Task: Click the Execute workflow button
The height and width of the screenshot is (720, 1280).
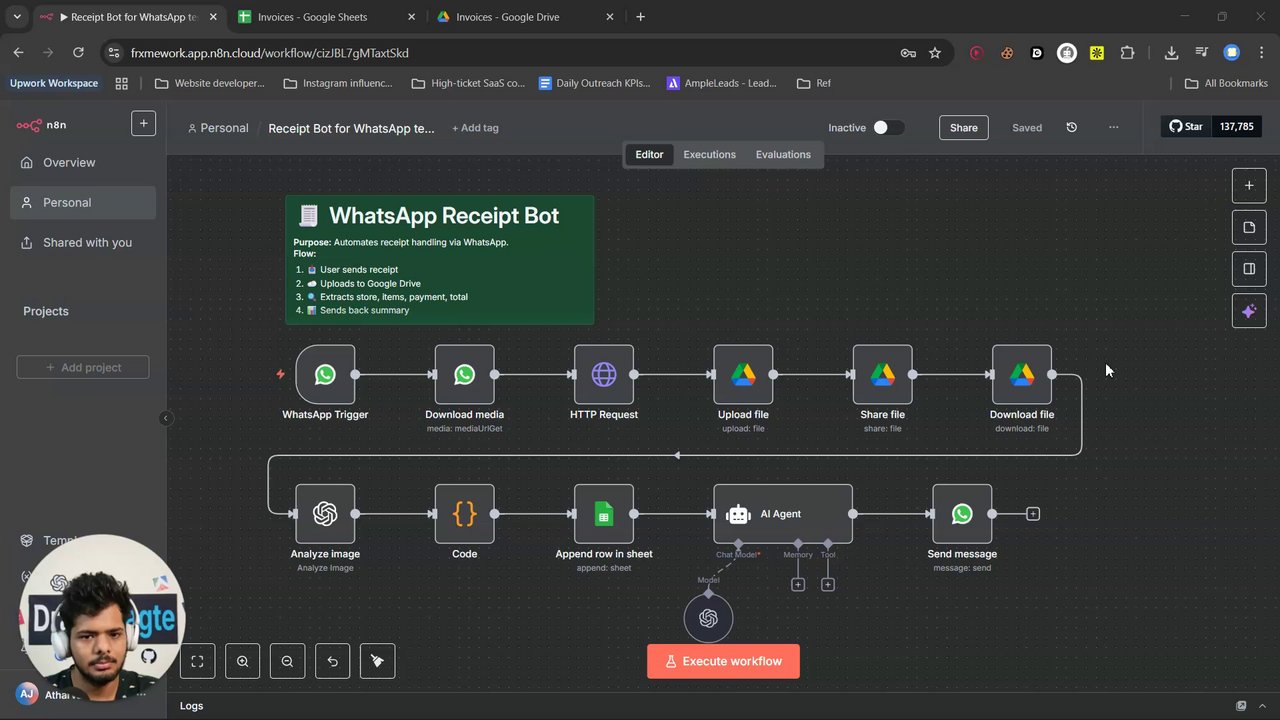Action: 723,661
